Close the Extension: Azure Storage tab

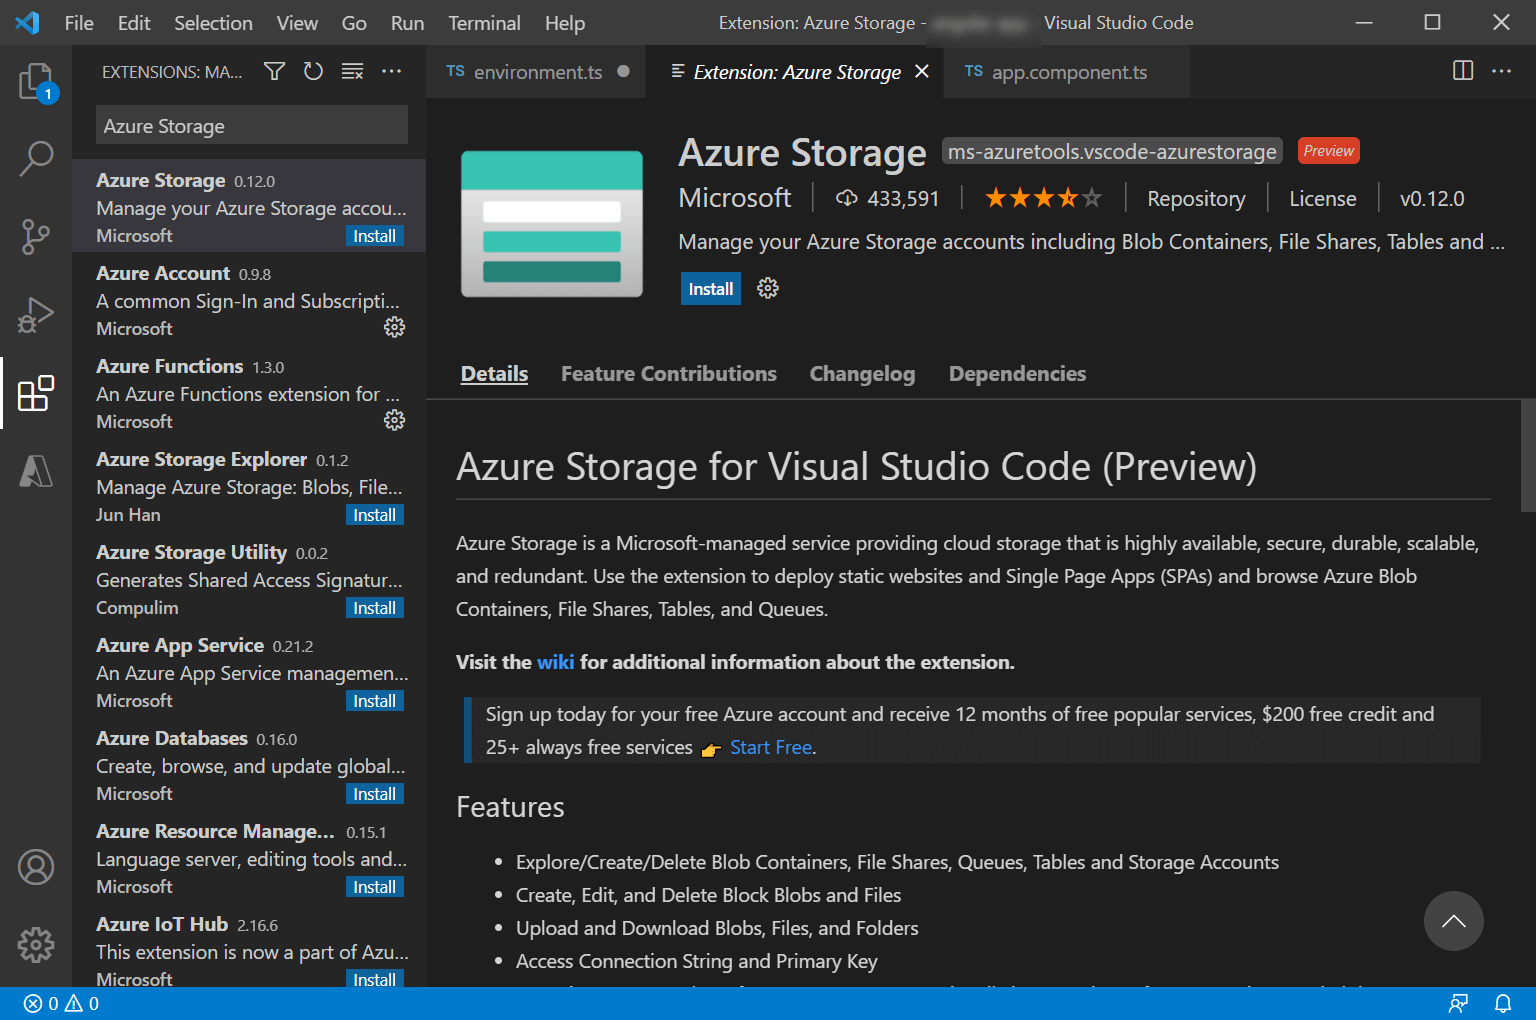pos(922,71)
